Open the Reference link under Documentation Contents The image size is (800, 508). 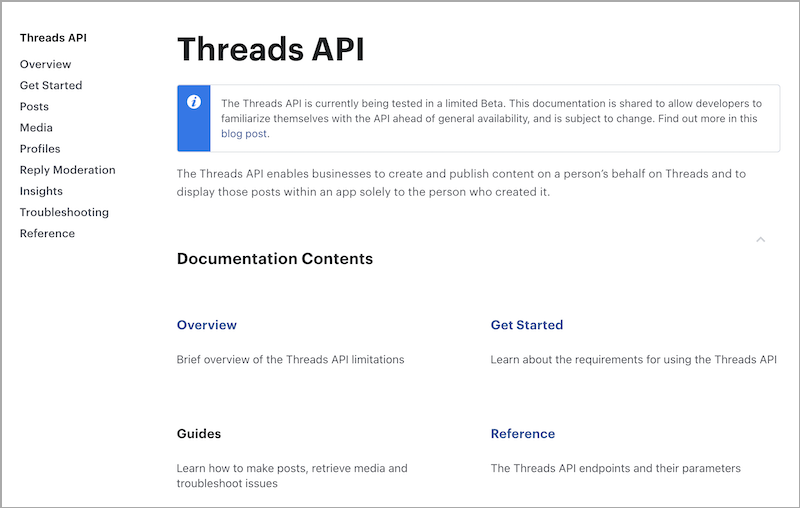[522, 434]
